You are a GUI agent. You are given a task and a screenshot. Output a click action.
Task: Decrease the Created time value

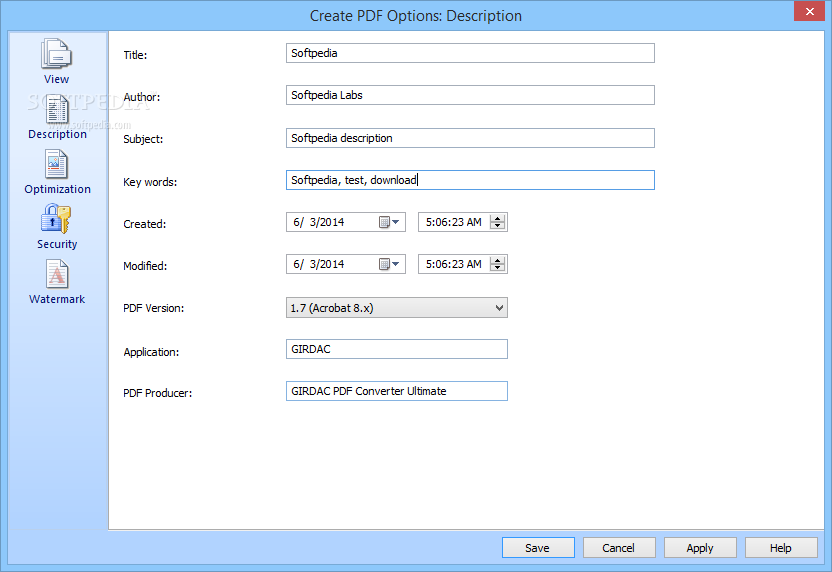point(497,226)
